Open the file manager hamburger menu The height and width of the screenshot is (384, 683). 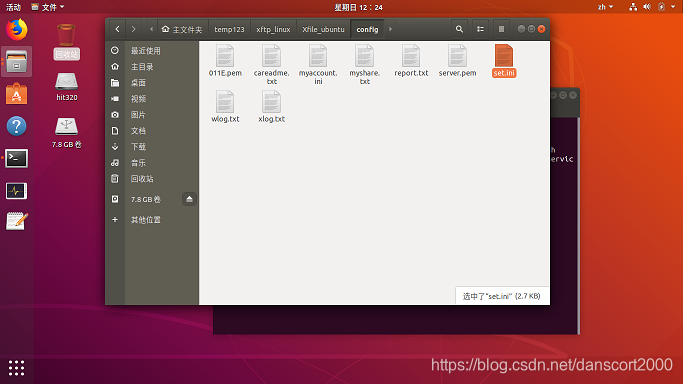coord(501,29)
